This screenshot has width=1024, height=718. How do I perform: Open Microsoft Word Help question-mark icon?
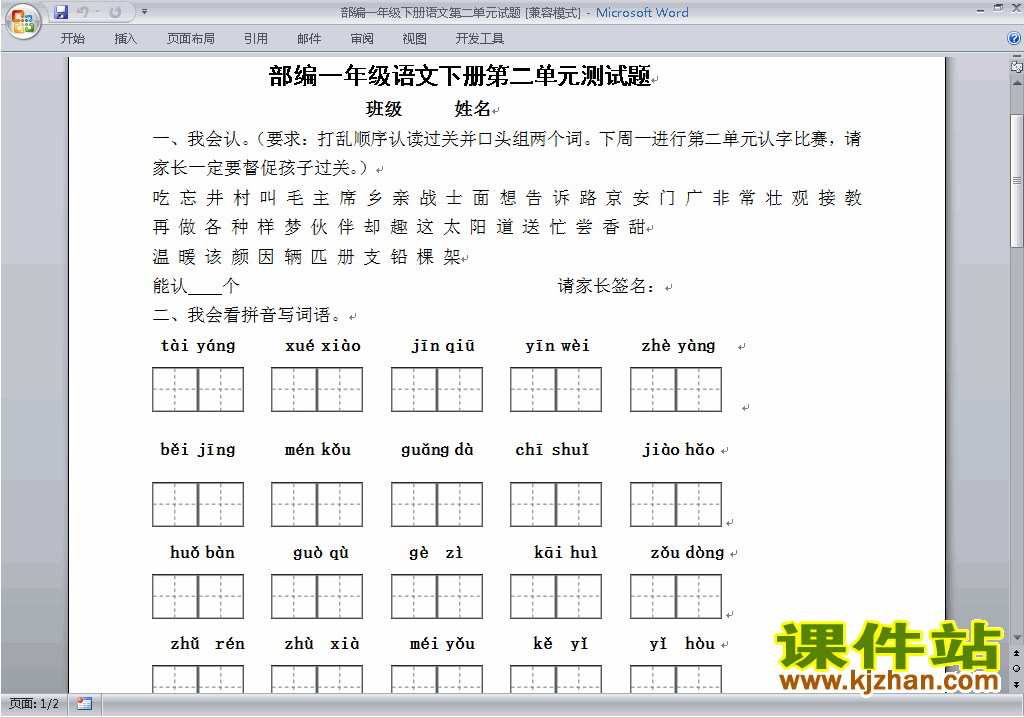click(x=1014, y=39)
